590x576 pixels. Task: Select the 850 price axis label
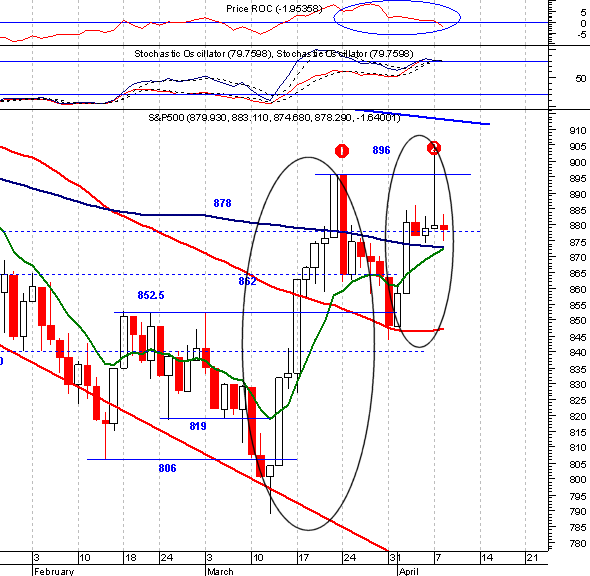[578, 321]
